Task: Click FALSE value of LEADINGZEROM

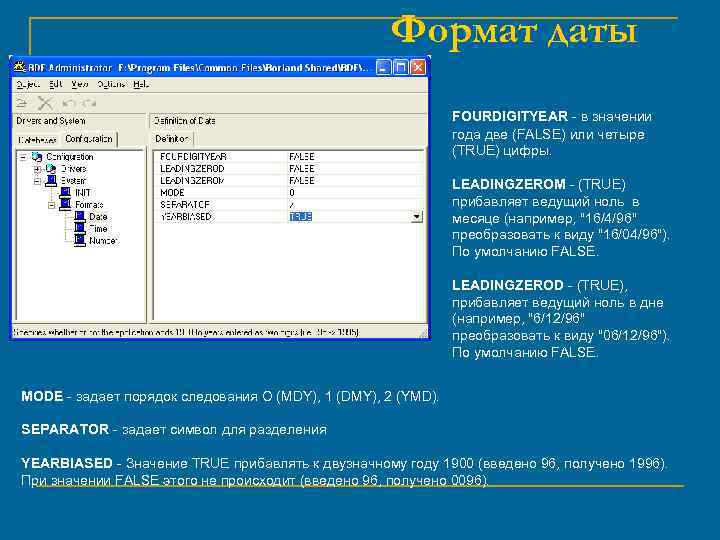Action: click(302, 180)
